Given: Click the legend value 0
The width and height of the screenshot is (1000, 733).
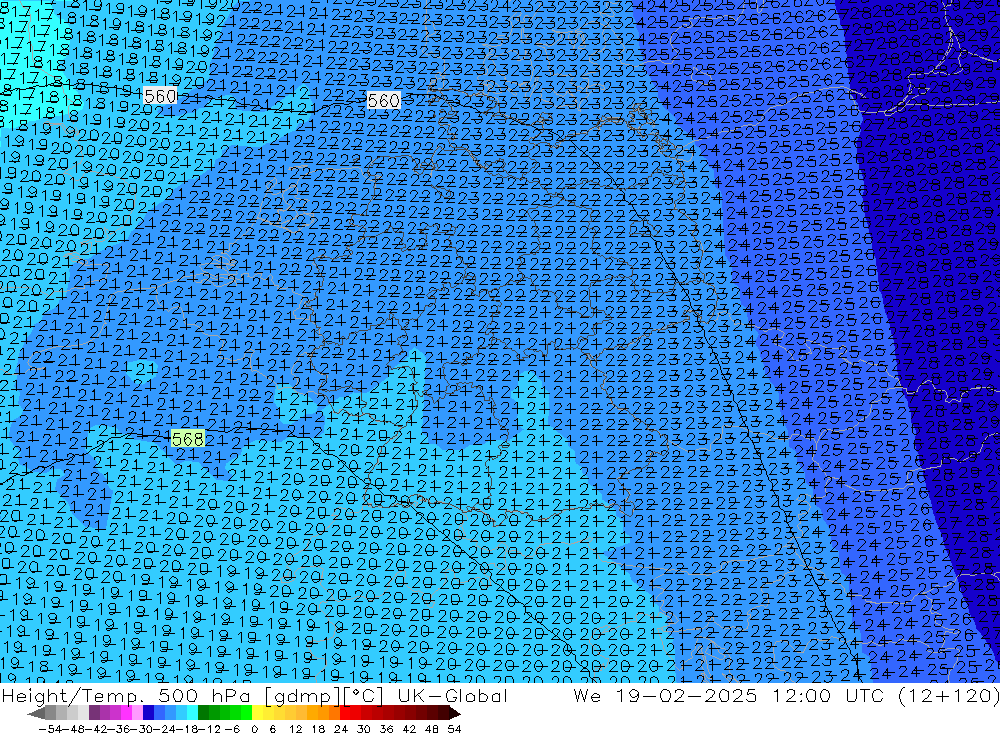Looking at the screenshot, I should [x=254, y=729].
